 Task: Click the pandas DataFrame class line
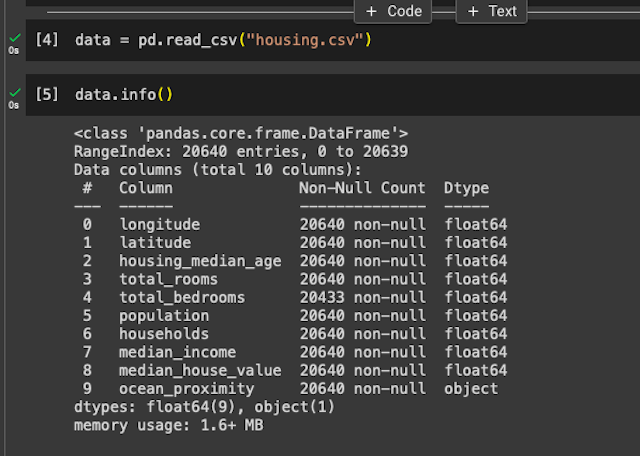click(x=241, y=133)
